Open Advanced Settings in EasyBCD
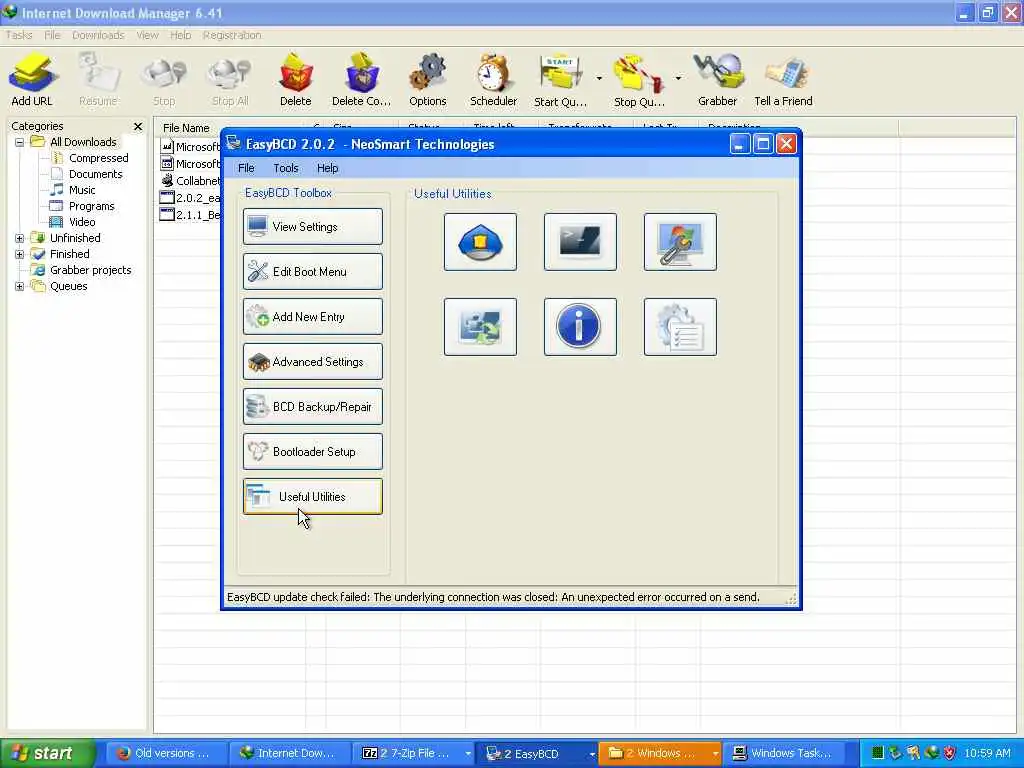Screen dimensions: 1024x768 (313, 362)
